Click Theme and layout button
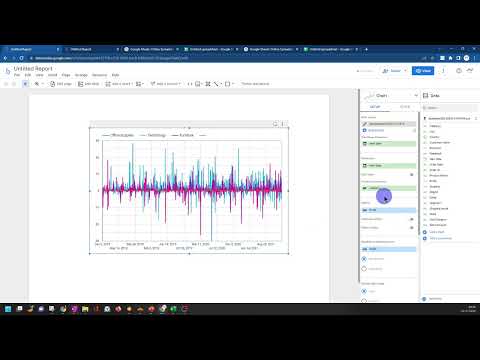Screen dimensions: 480x360 (x=255, y=84)
